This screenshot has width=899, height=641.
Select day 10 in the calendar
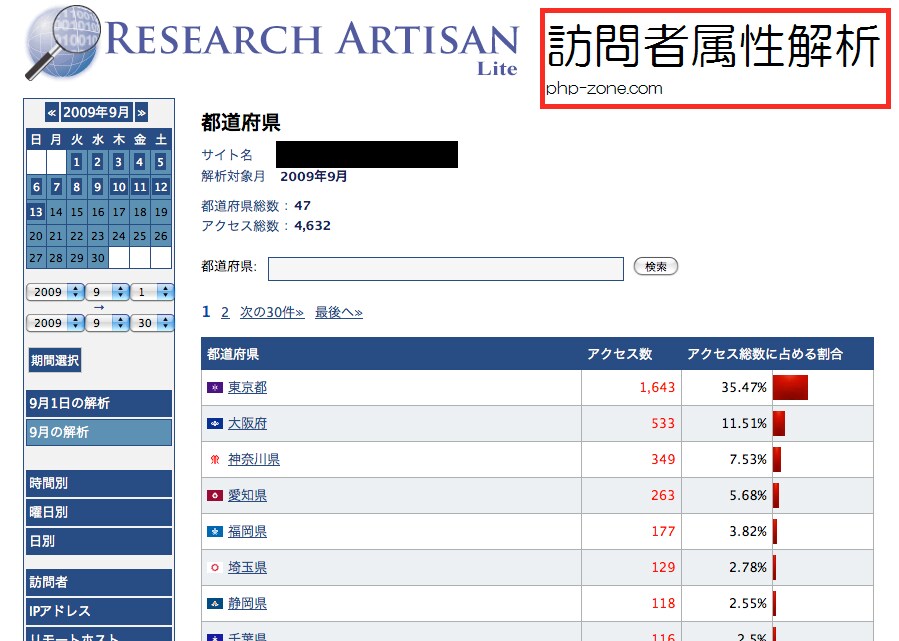[x=119, y=187]
